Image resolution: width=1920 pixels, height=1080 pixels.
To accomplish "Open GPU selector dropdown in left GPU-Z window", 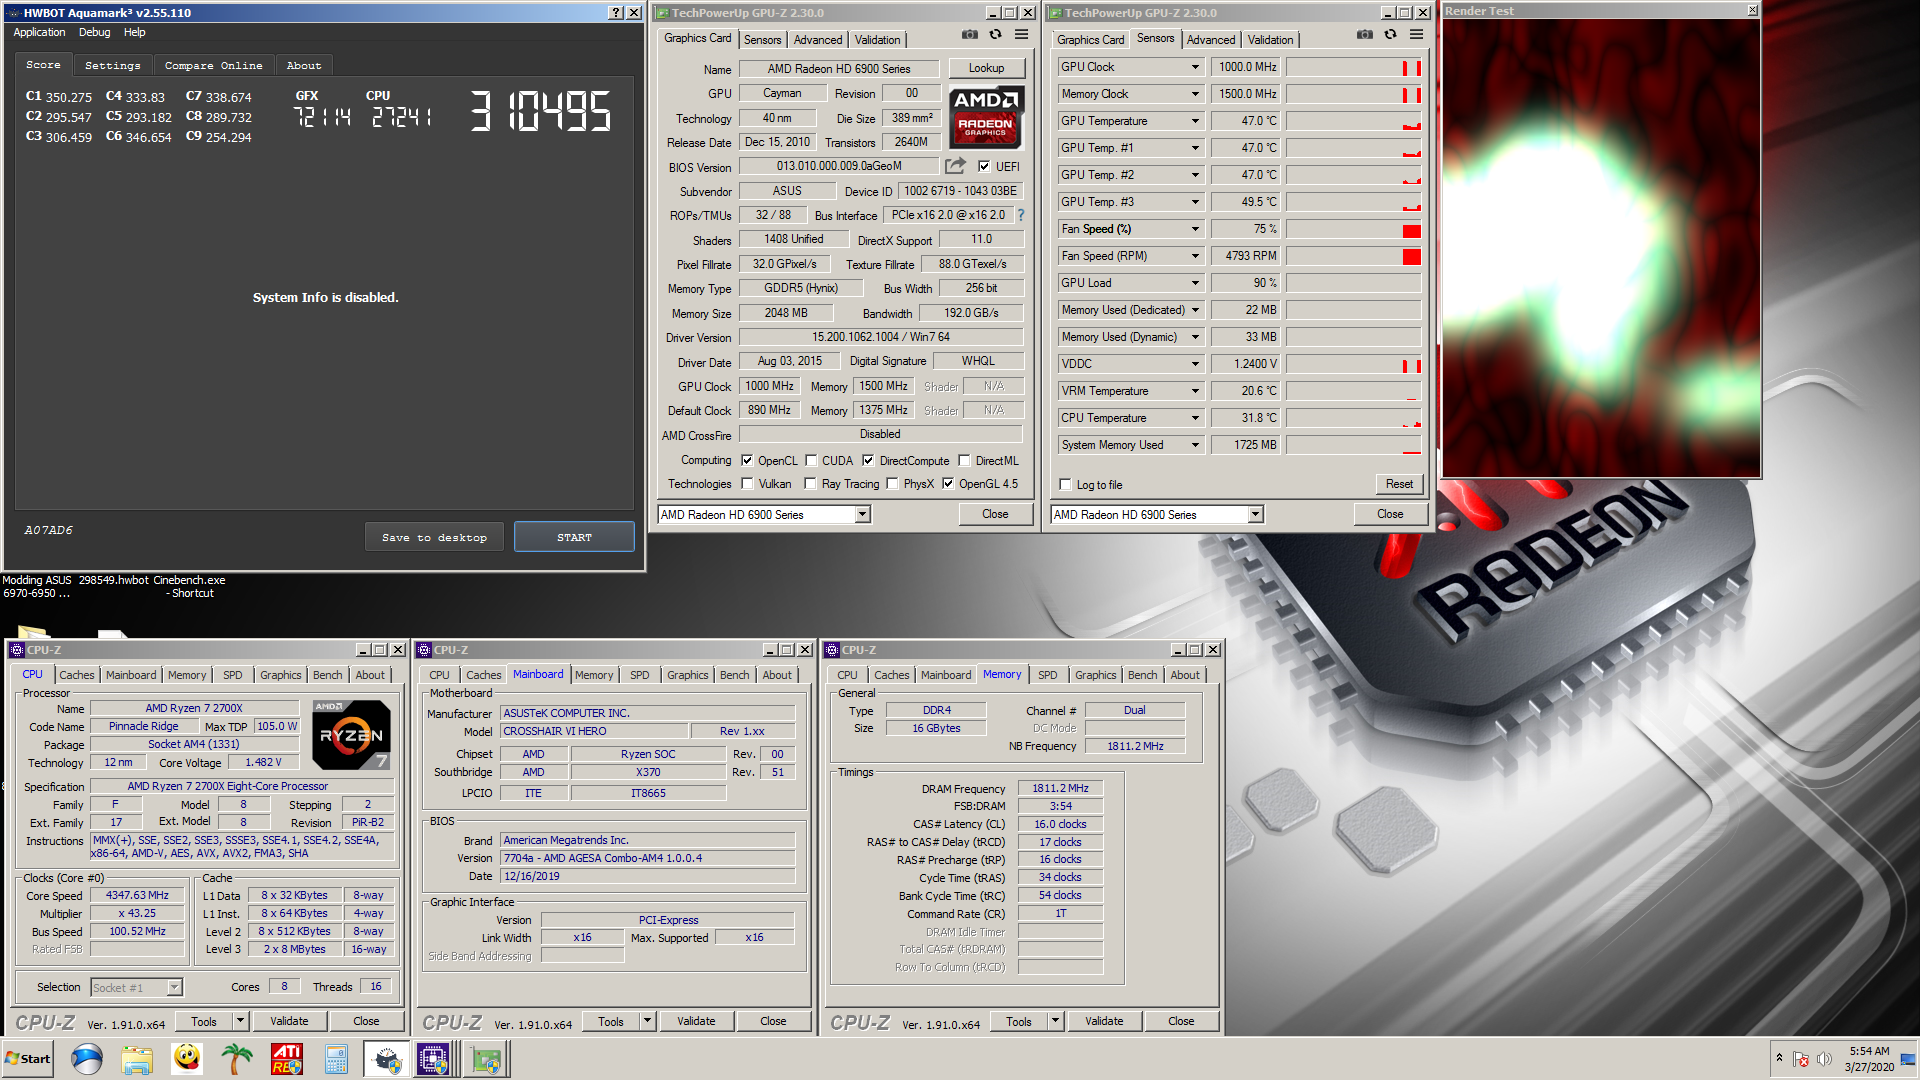I will click(x=862, y=515).
